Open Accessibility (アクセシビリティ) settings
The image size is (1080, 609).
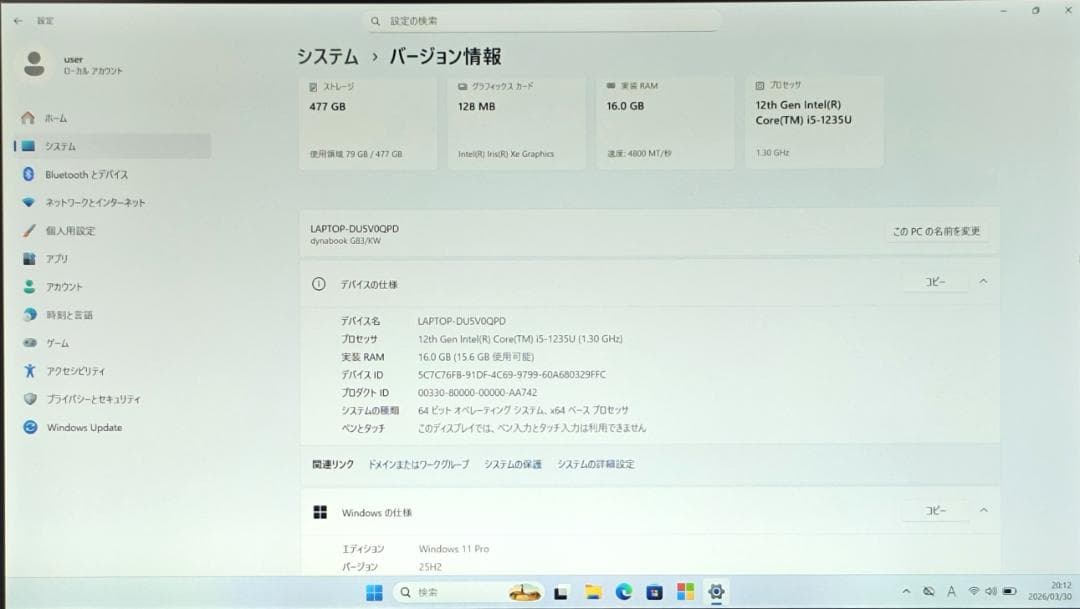(112, 371)
